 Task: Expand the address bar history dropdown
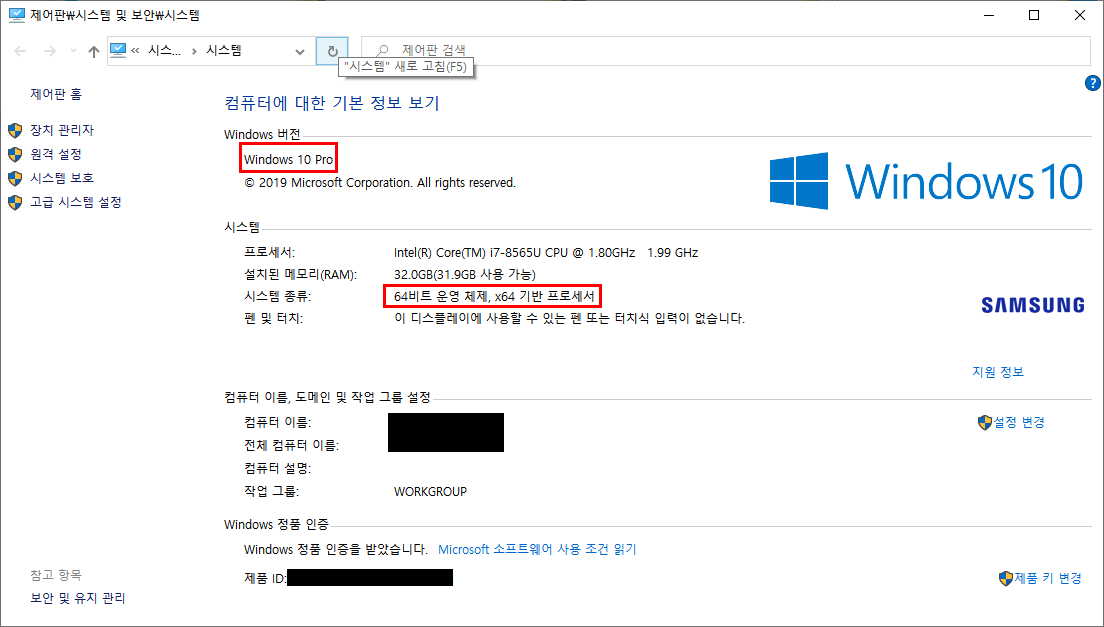299,51
